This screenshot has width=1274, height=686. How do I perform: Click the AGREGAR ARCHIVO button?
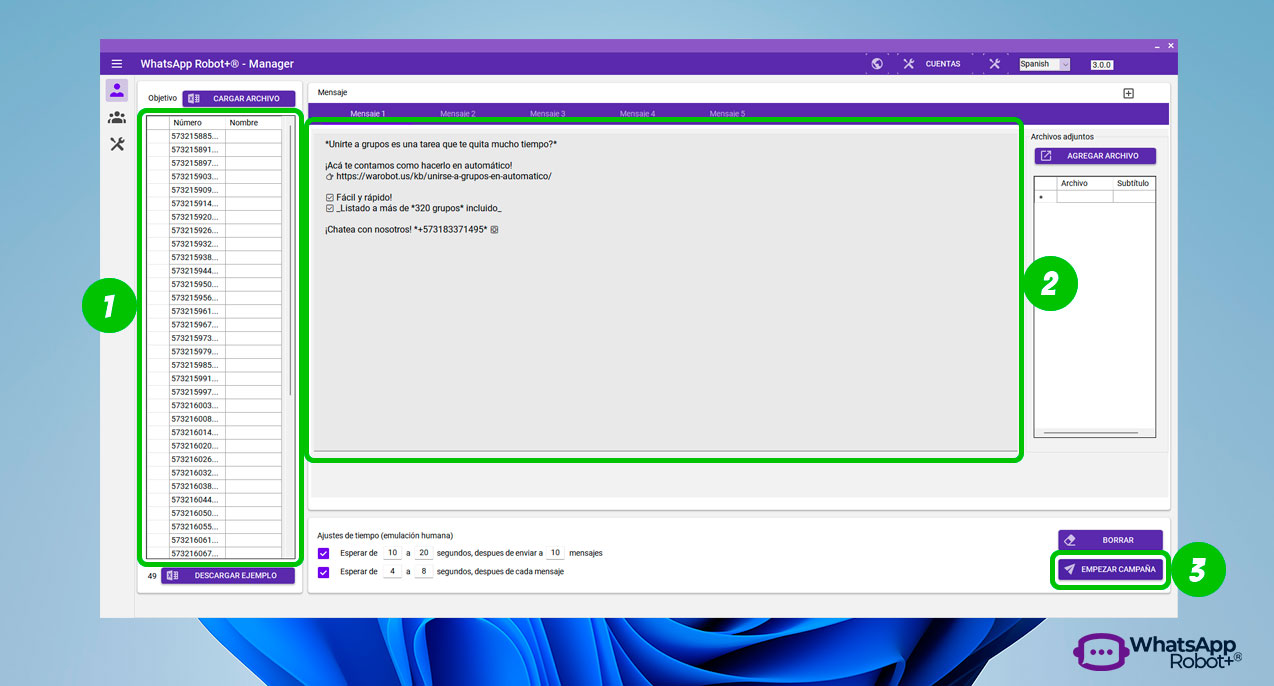1095,156
